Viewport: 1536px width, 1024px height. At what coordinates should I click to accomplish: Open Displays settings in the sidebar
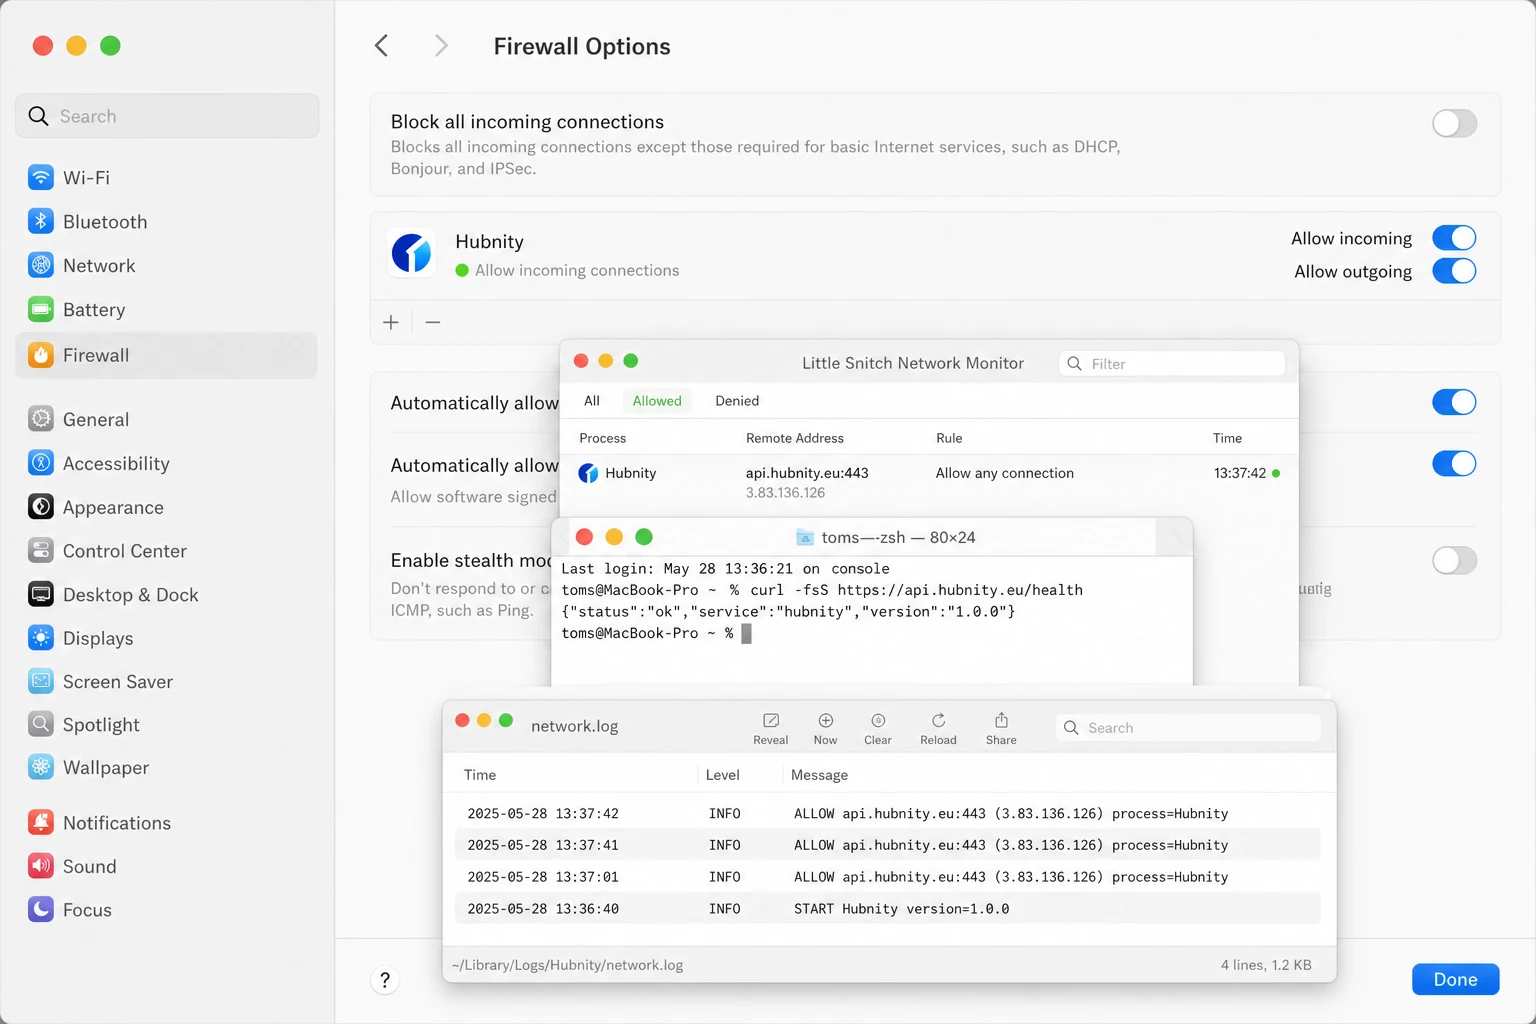(x=166, y=638)
